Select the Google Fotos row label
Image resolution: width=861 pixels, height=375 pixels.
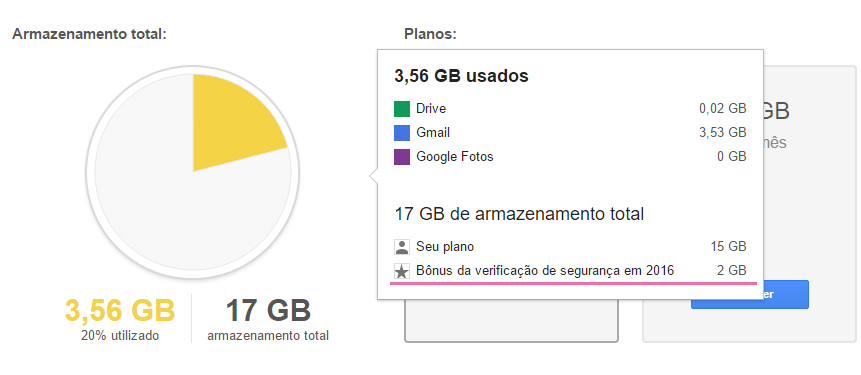[455, 157]
